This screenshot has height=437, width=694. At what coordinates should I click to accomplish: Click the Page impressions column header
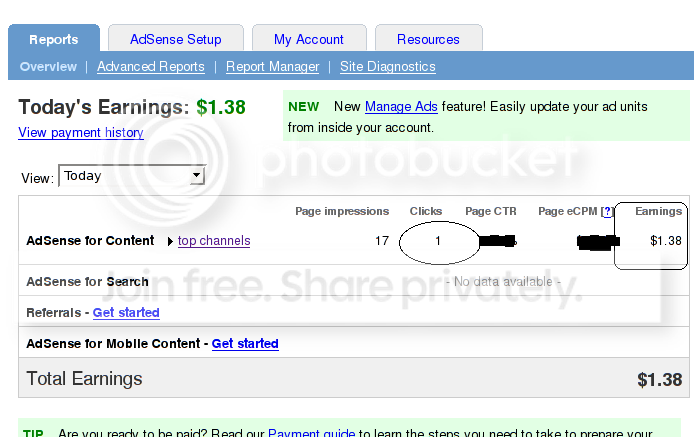click(342, 211)
